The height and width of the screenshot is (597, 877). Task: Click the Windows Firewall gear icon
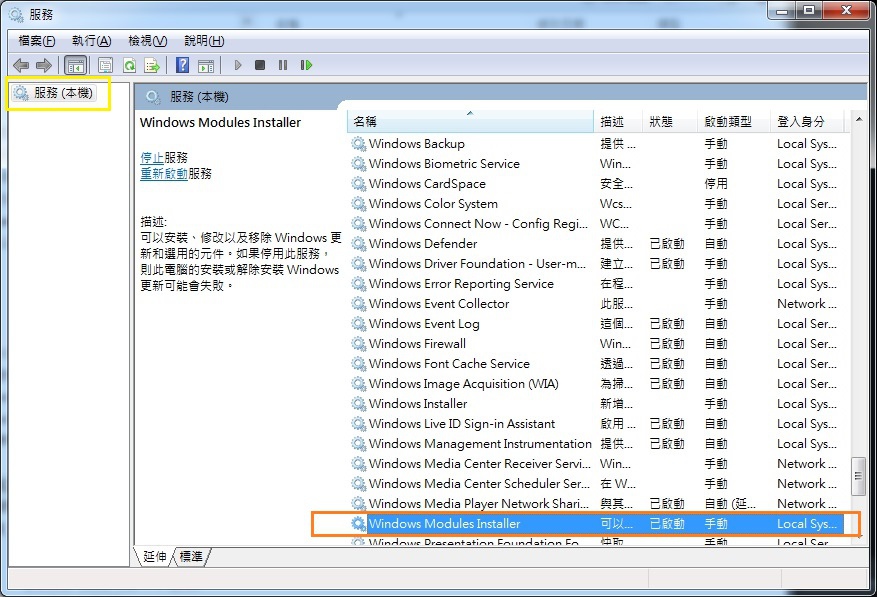click(359, 344)
